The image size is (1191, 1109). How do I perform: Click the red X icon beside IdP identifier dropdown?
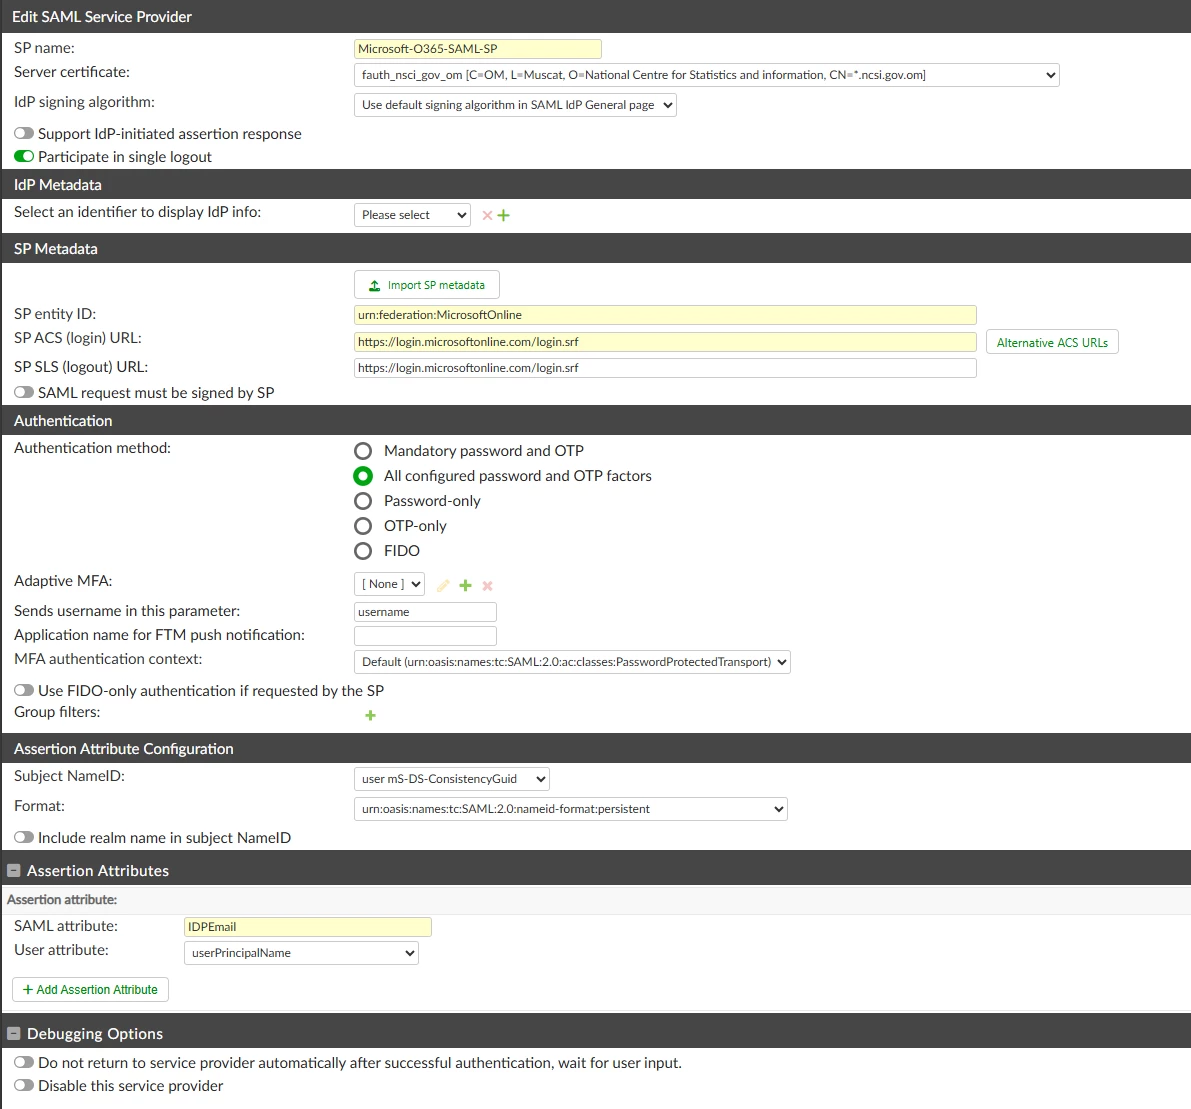point(487,216)
